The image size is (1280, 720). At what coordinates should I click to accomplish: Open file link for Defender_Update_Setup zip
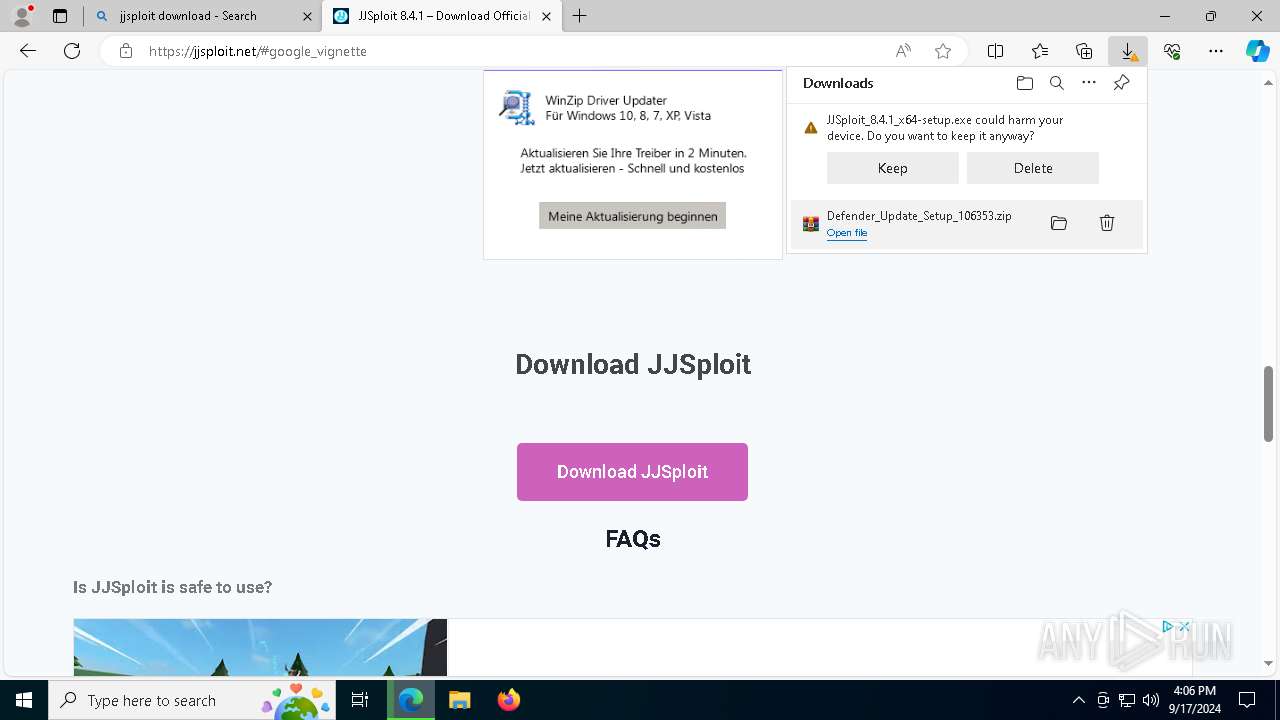click(847, 233)
